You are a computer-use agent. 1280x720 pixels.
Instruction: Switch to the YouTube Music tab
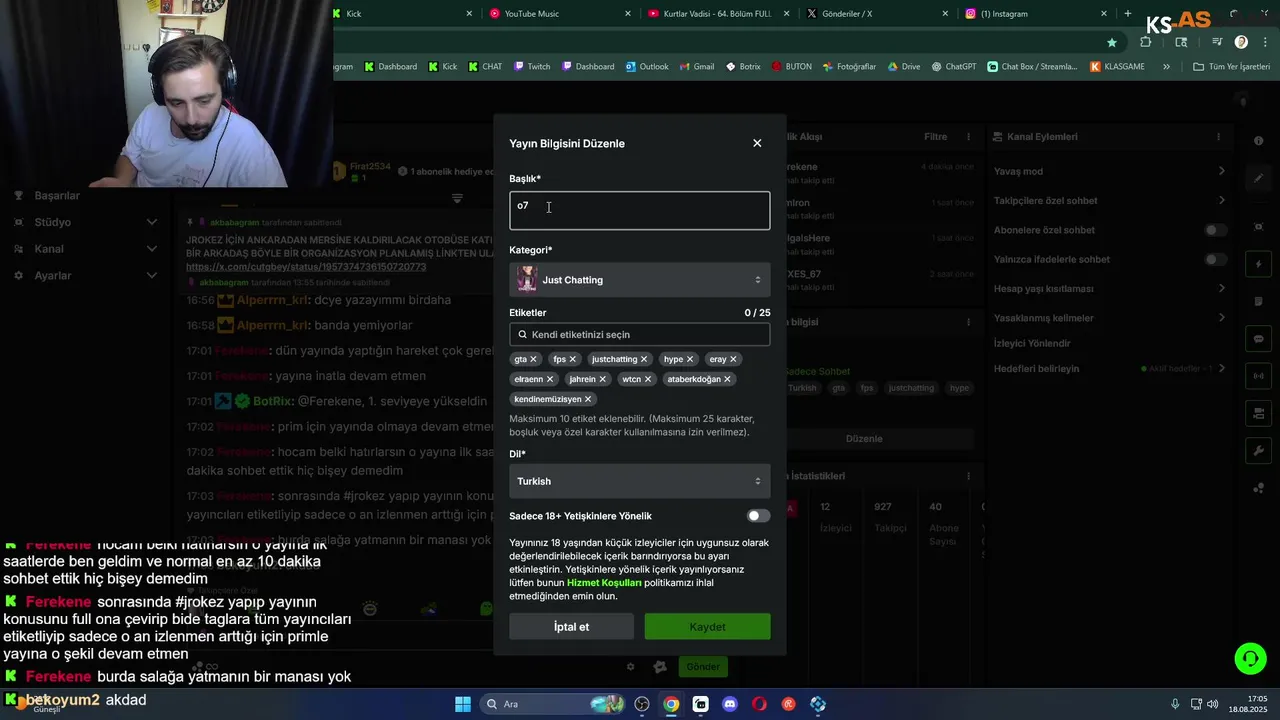pos(560,14)
